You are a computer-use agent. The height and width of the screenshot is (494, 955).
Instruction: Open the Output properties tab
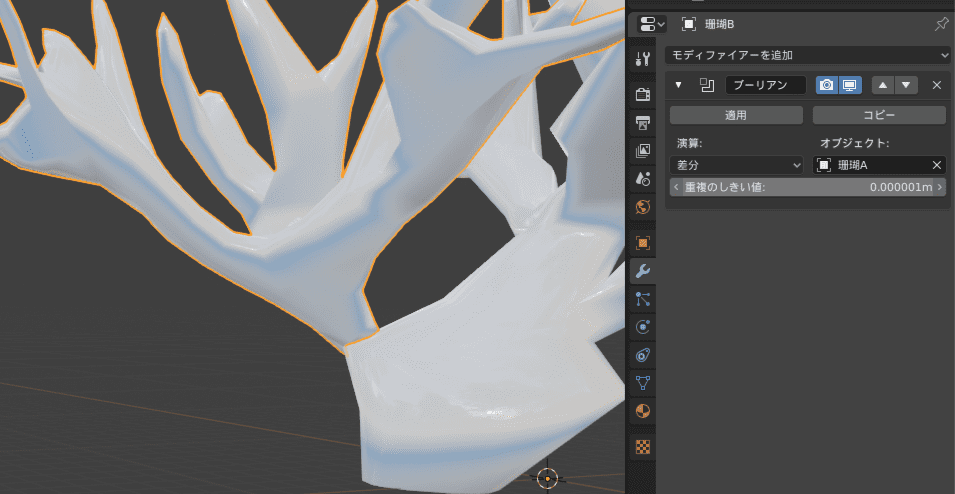click(643, 122)
